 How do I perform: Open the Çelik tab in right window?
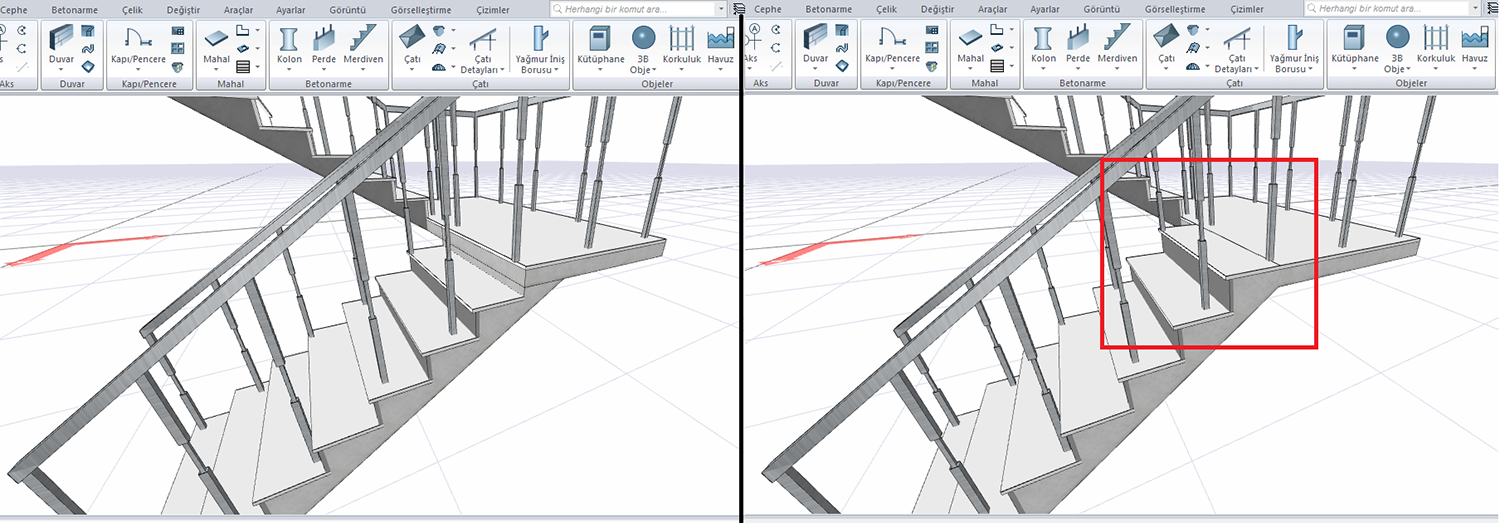(886, 9)
